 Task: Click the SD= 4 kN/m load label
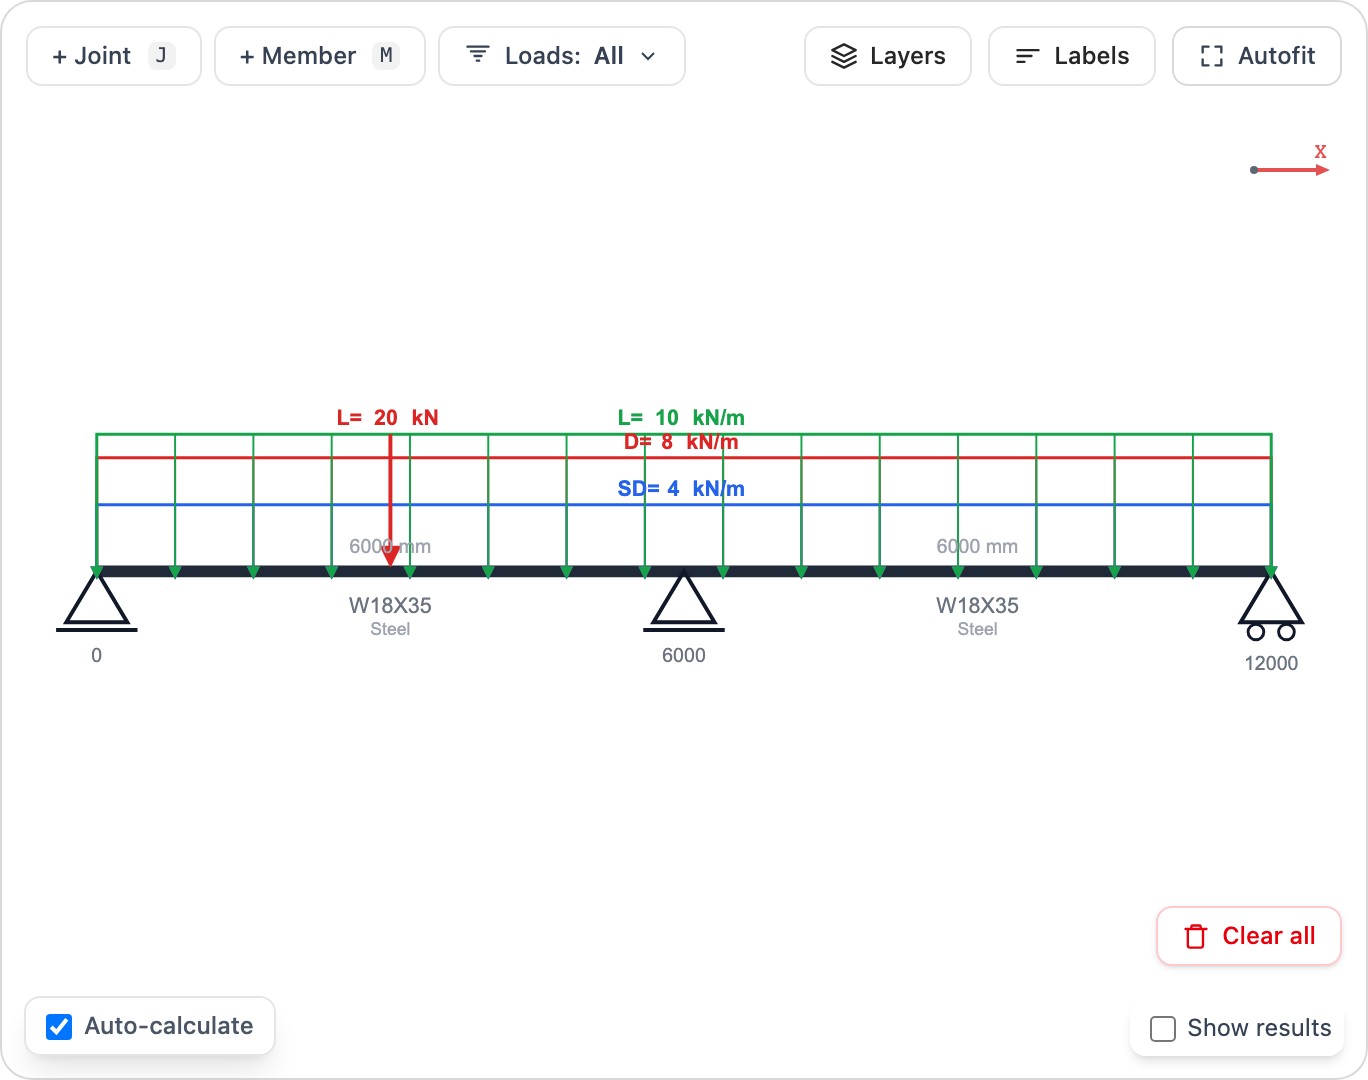tap(681, 489)
